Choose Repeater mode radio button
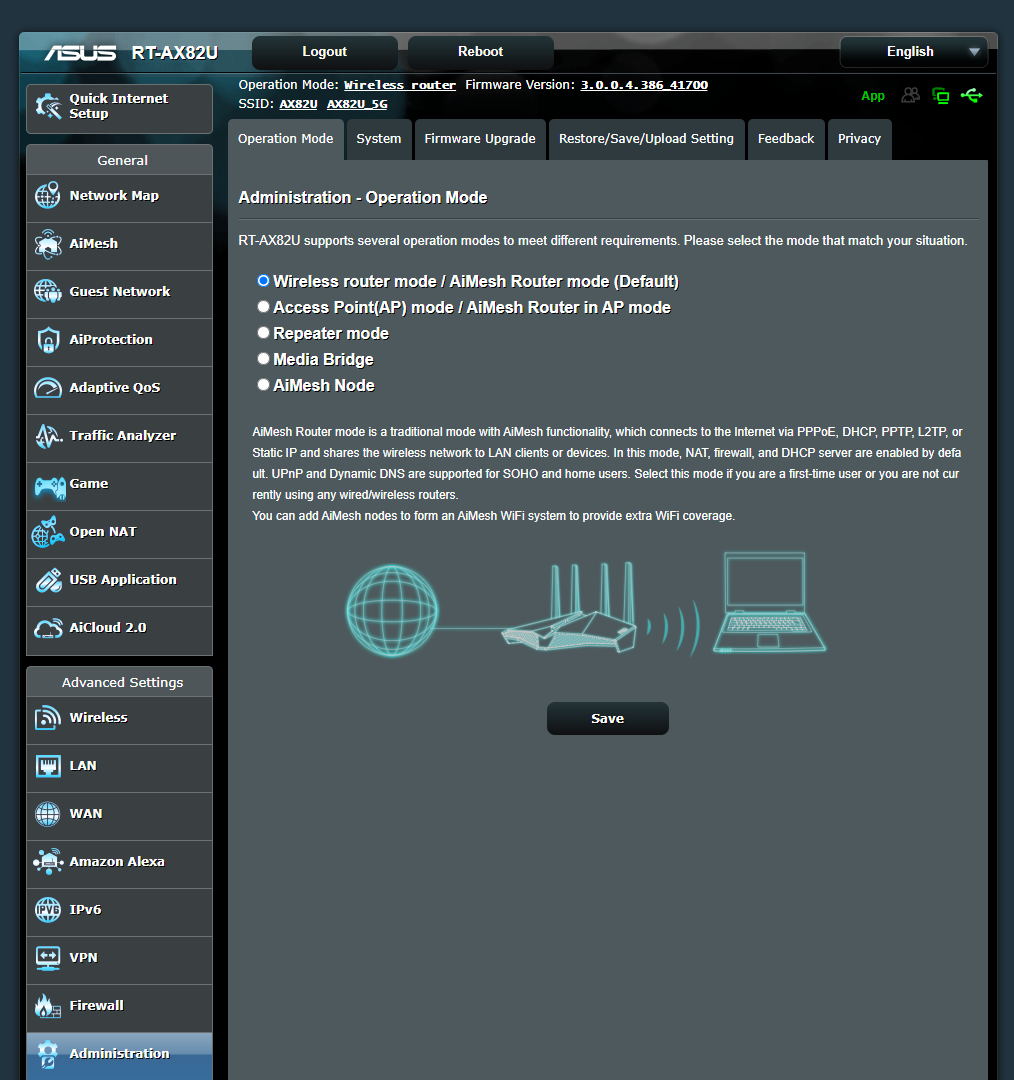 [x=263, y=333]
